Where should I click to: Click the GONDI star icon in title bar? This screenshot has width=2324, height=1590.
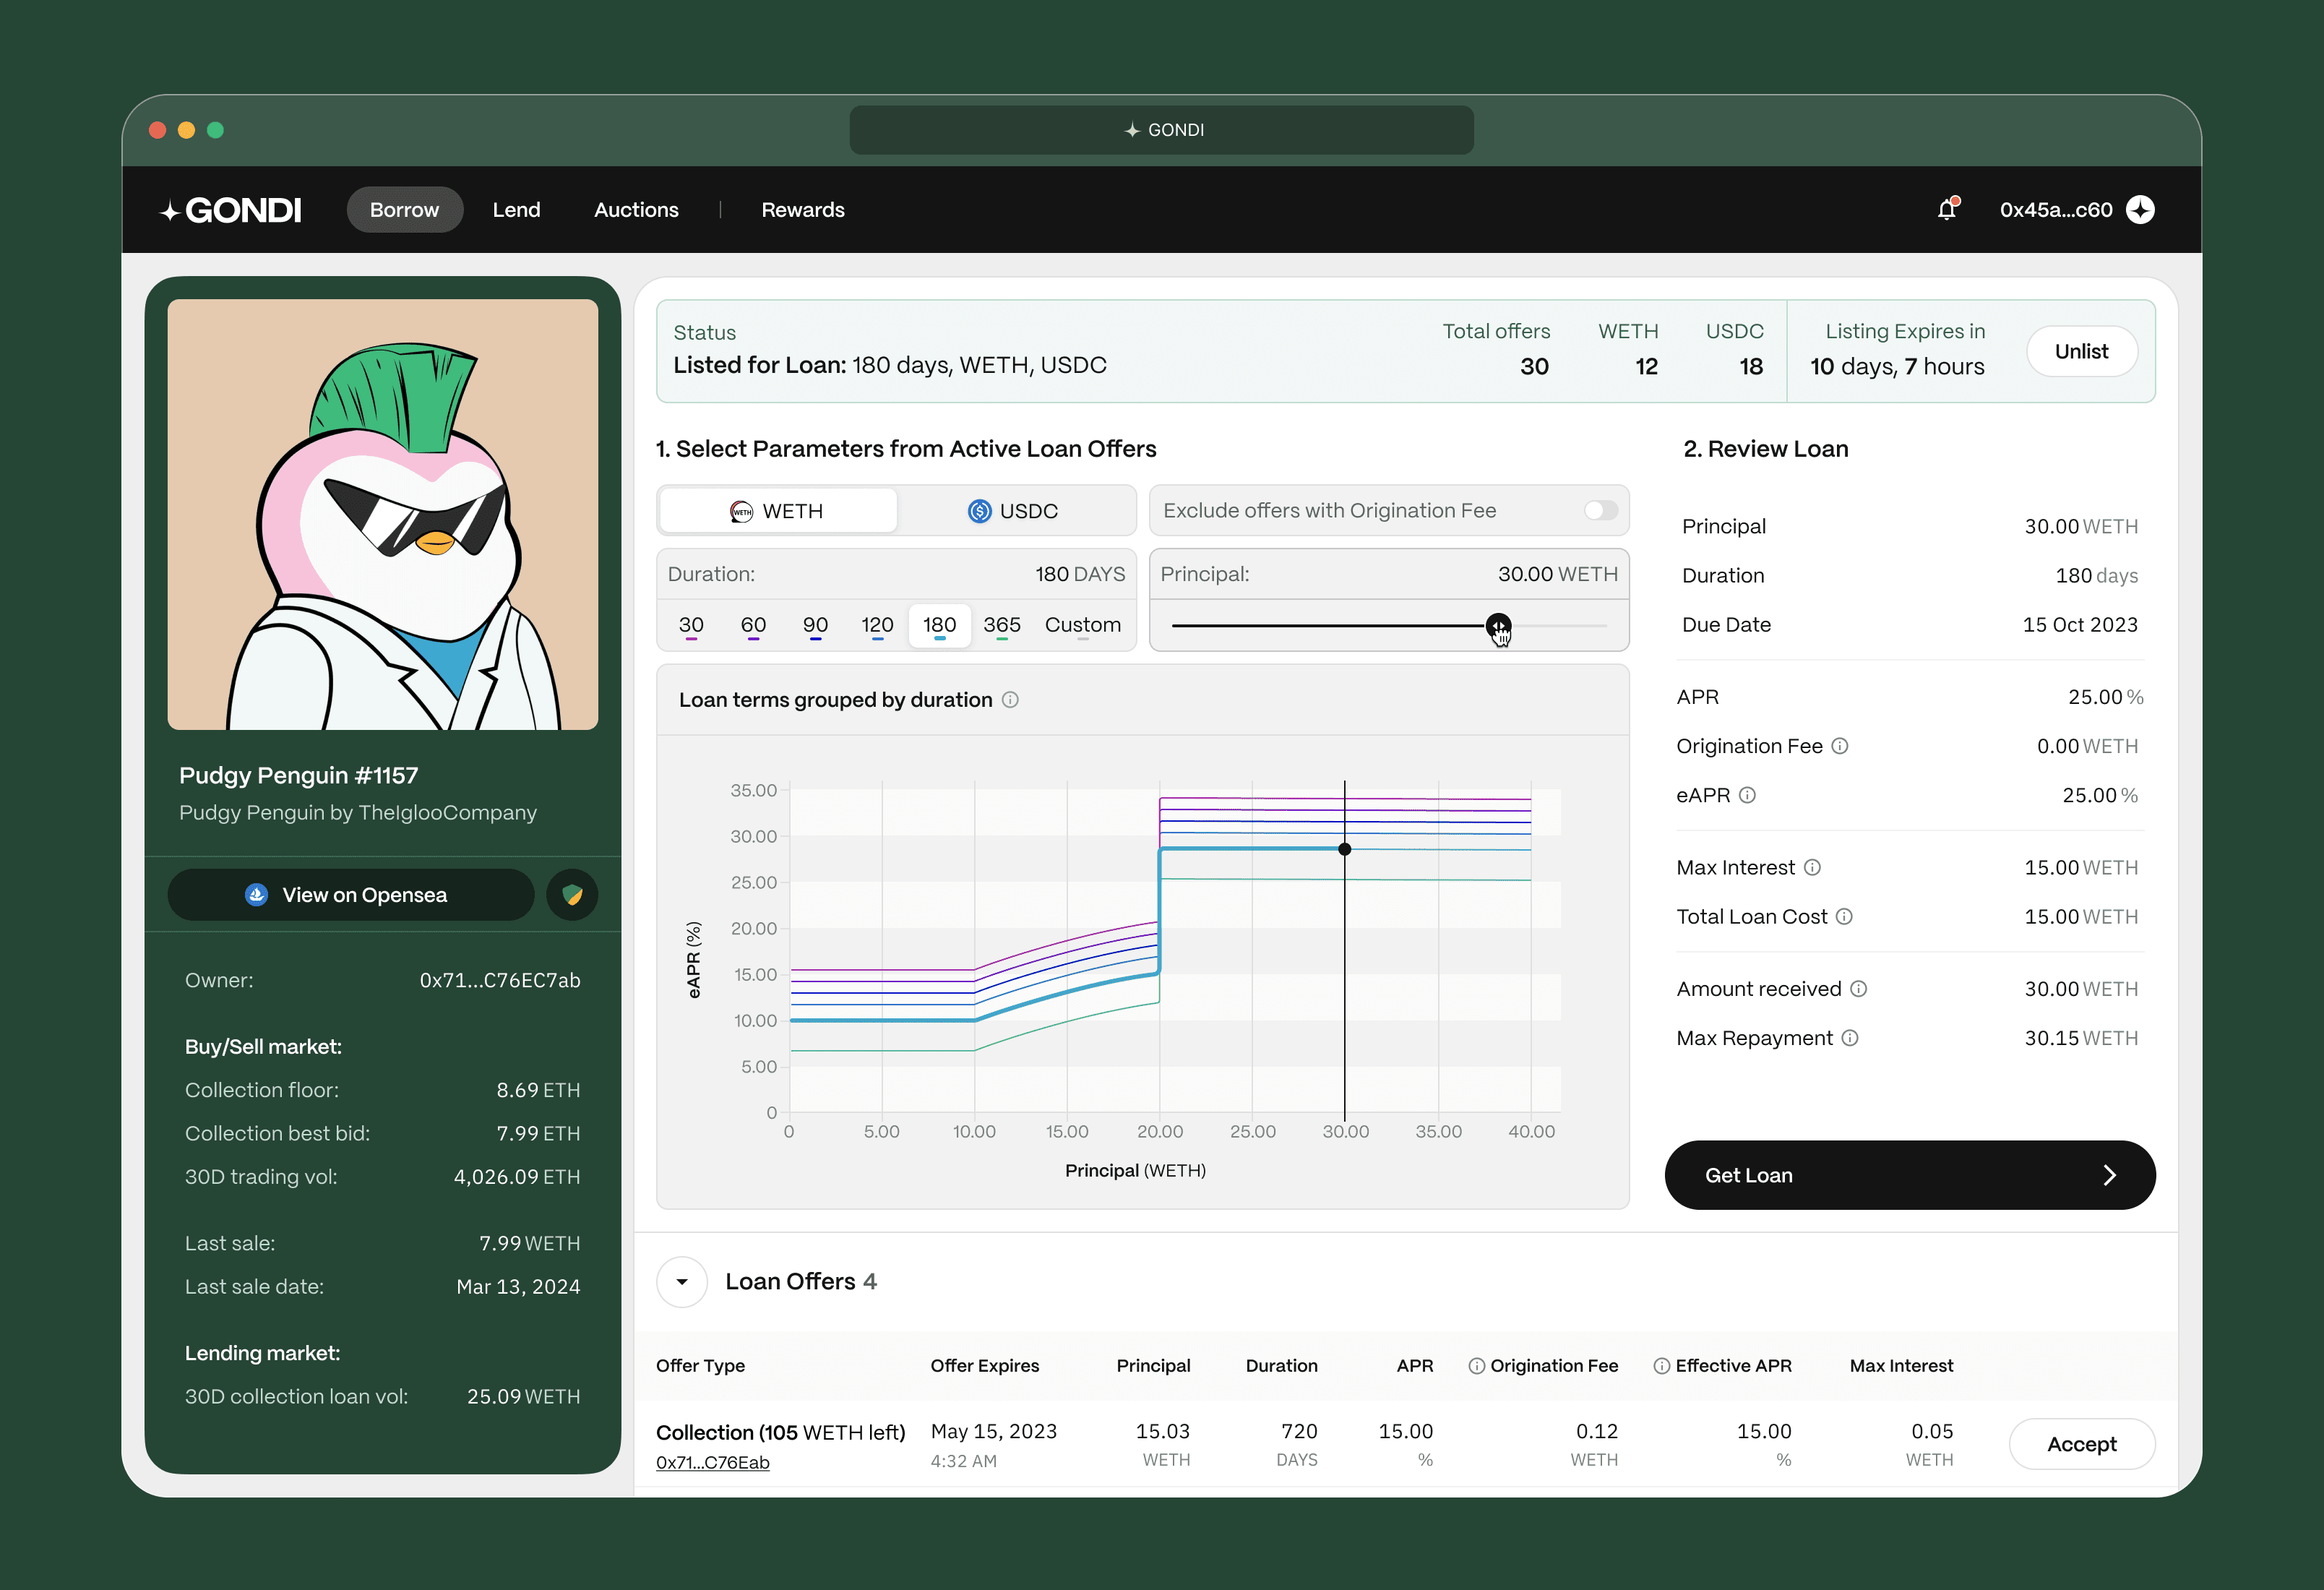click(1132, 130)
